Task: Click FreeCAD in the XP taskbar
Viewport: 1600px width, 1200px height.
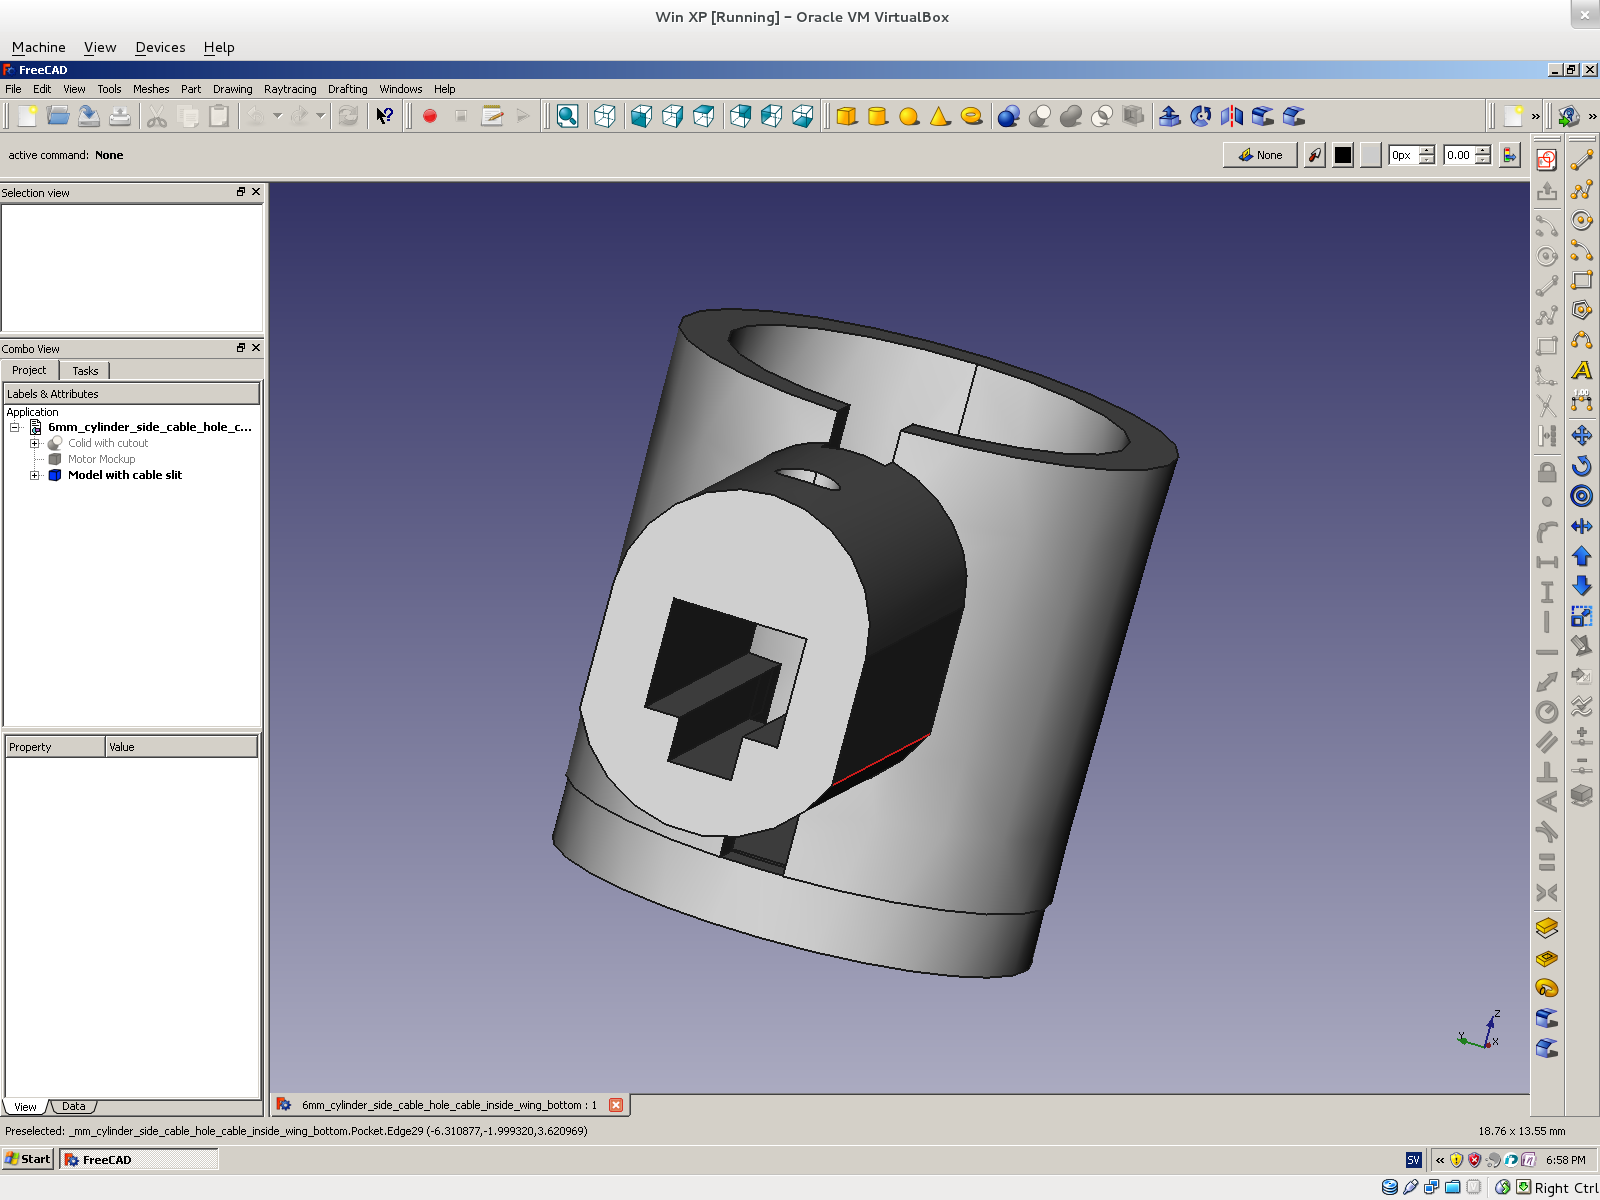Action: click(139, 1159)
